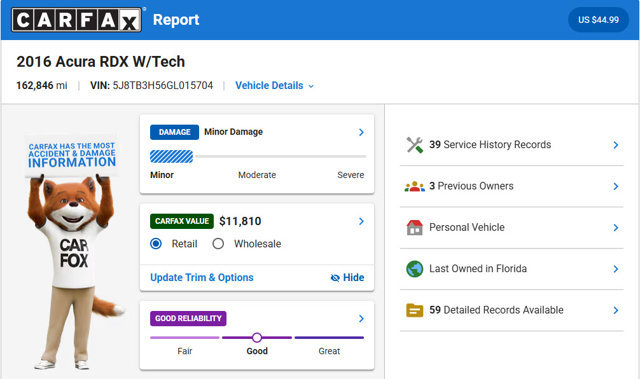The height and width of the screenshot is (379, 640).
Task: Click the blue DAMAGE badge
Action: click(174, 132)
